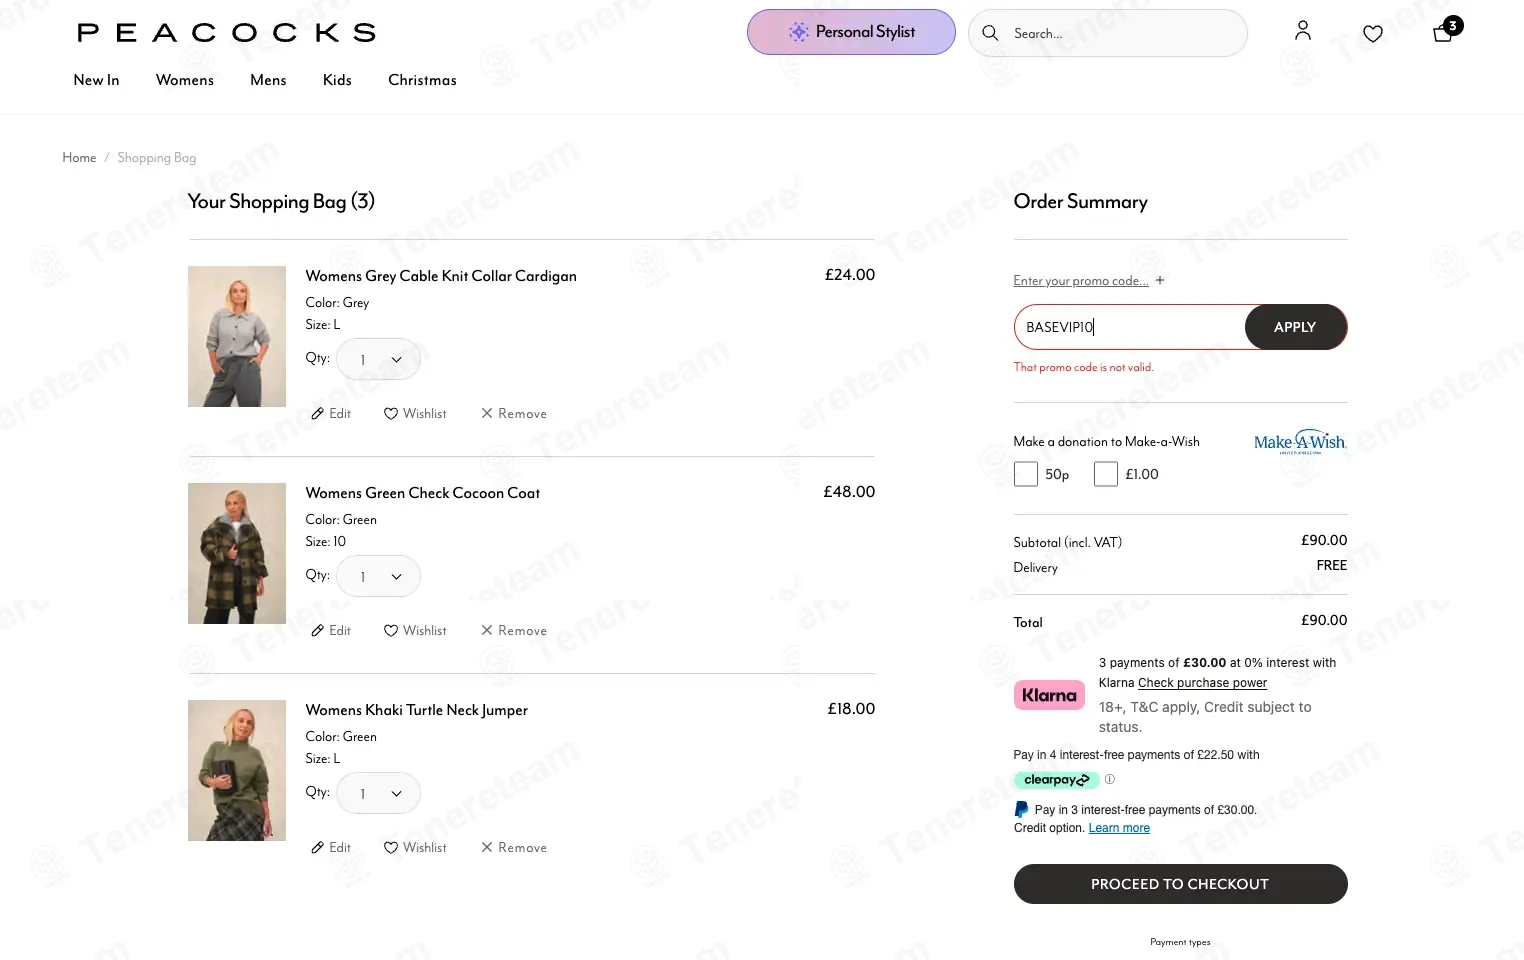Click the heart Wishlist icon for Khaki Jumper
The width and height of the screenshot is (1524, 960).
point(391,847)
